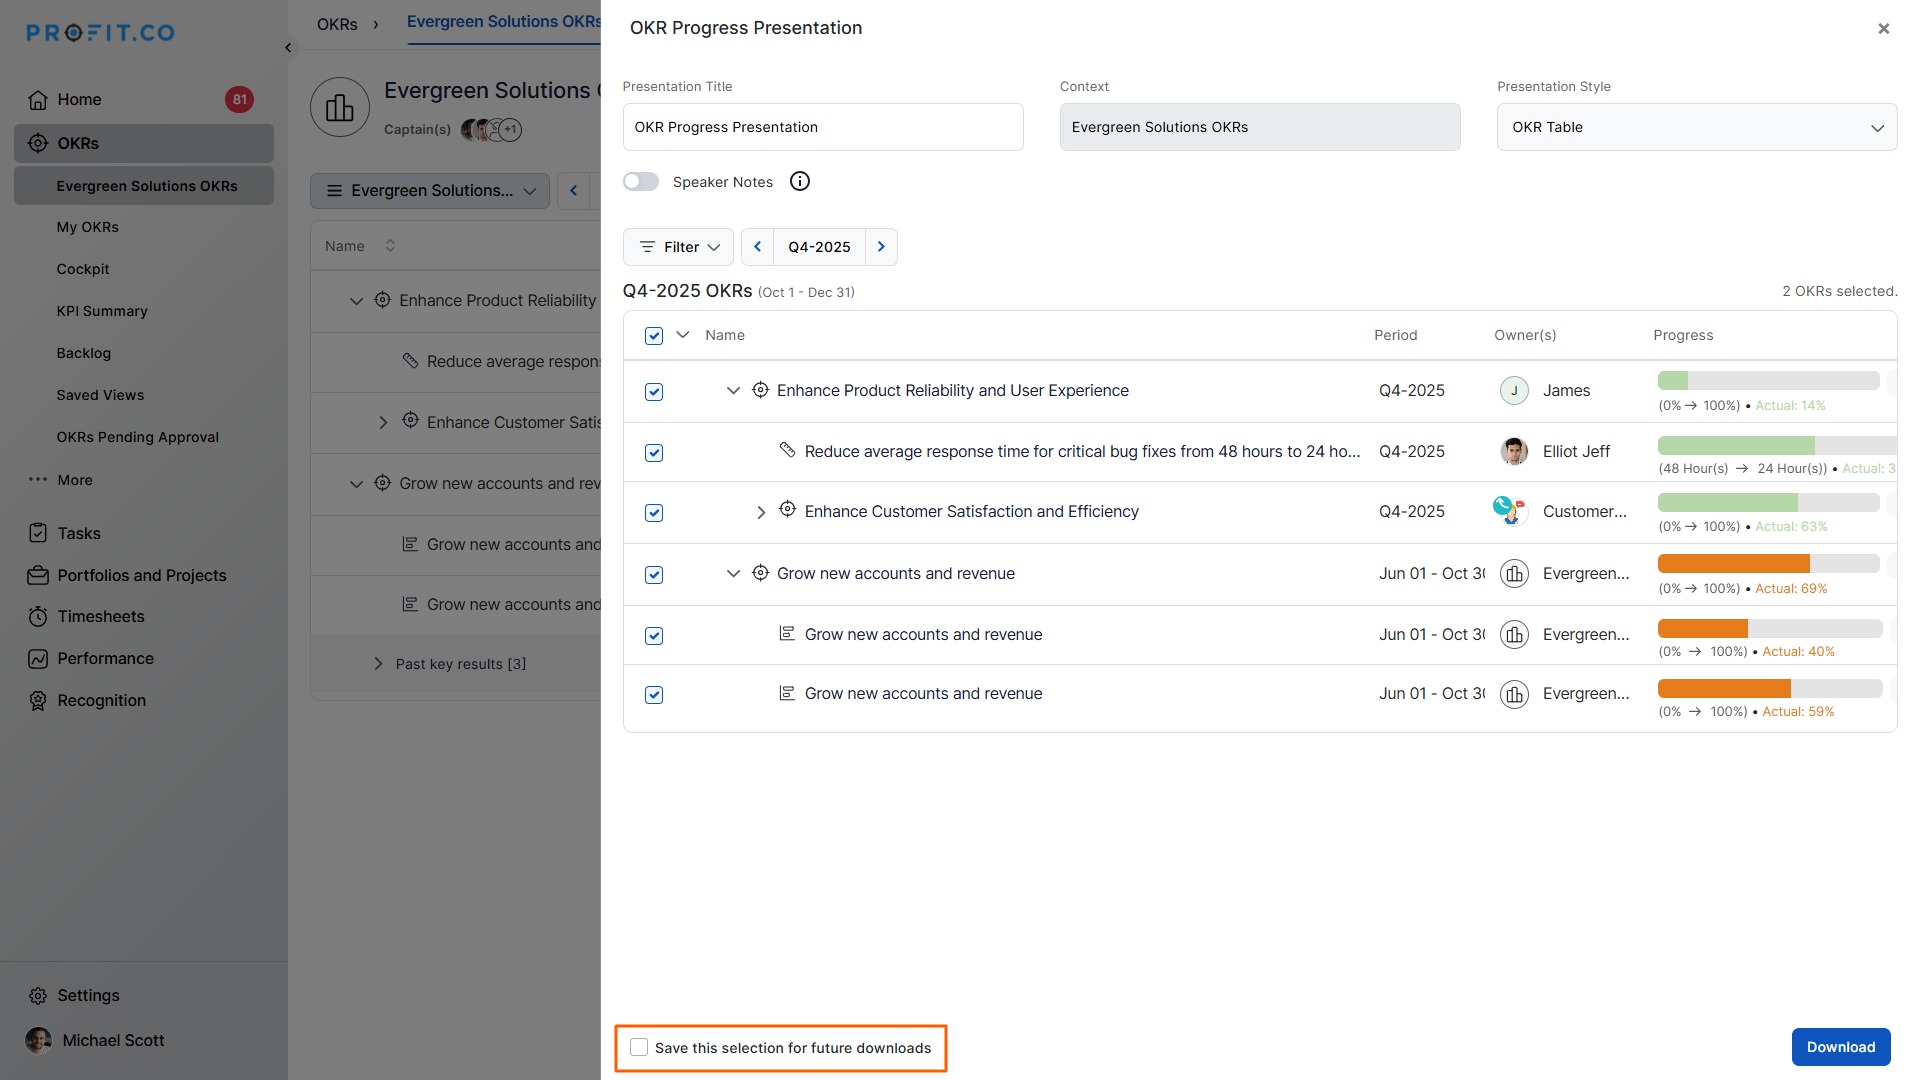Image resolution: width=1920 pixels, height=1080 pixels.
Task: Click the Tasks clipboard icon
Action: coord(38,533)
